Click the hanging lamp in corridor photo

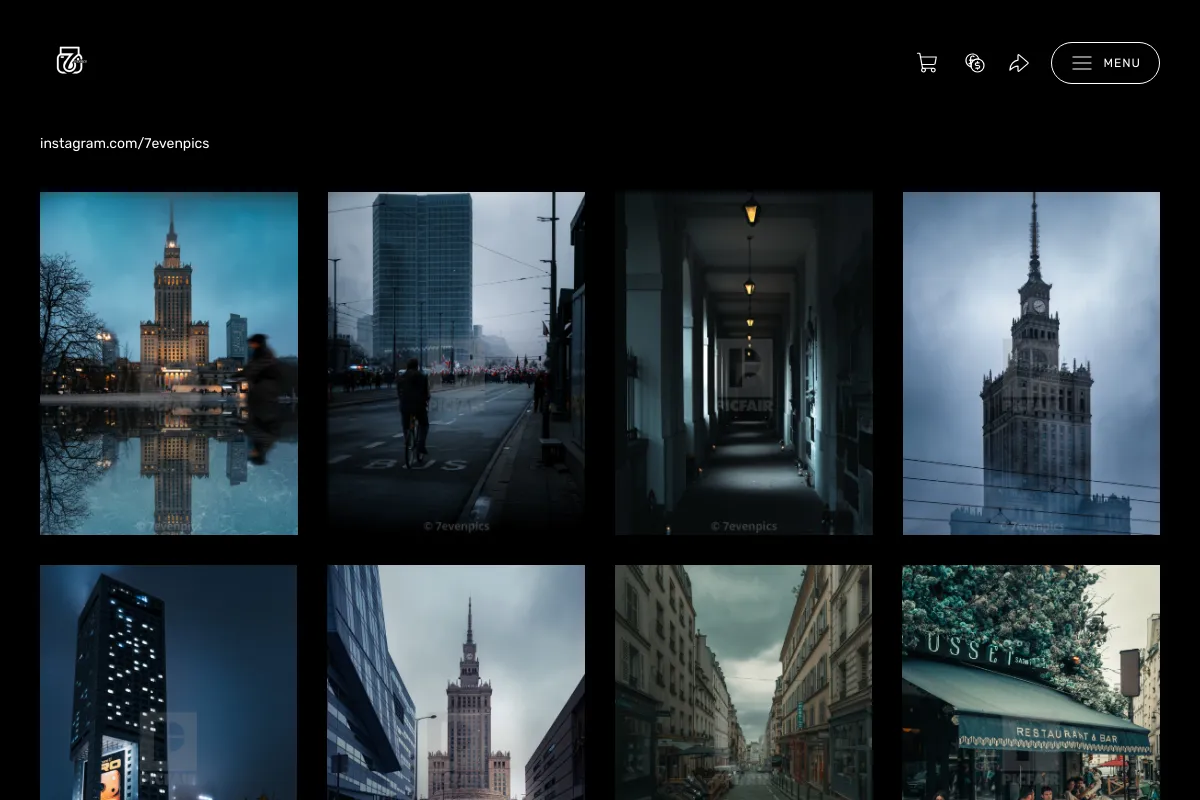[752, 211]
